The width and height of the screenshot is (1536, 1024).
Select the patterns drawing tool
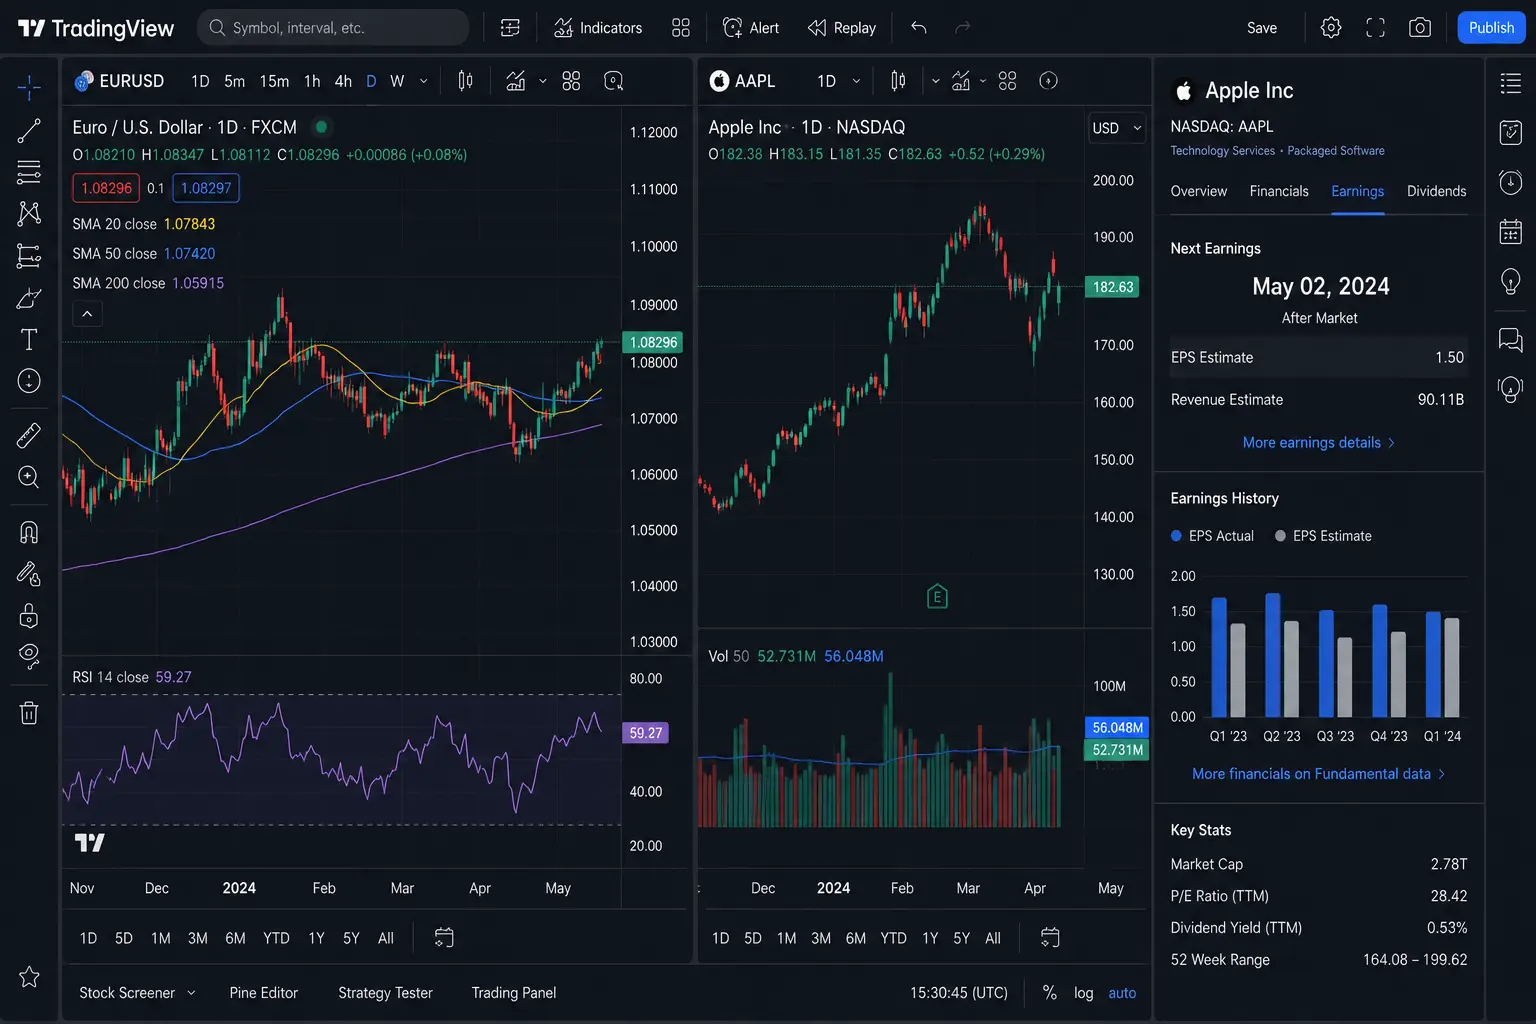coord(29,213)
